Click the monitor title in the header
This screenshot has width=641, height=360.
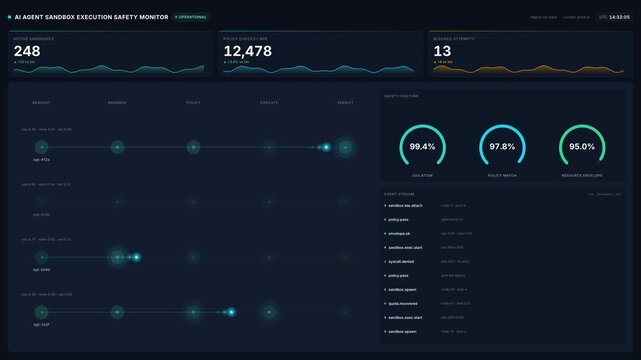click(91, 17)
